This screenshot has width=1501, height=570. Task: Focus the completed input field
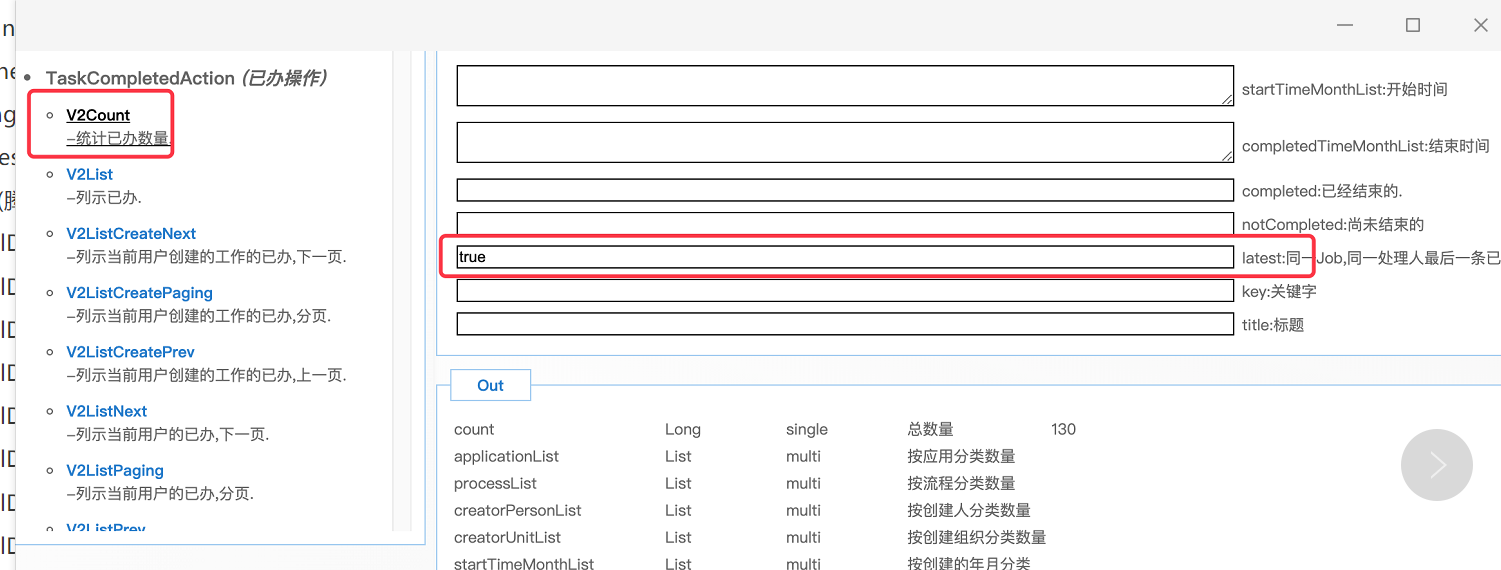pos(845,190)
